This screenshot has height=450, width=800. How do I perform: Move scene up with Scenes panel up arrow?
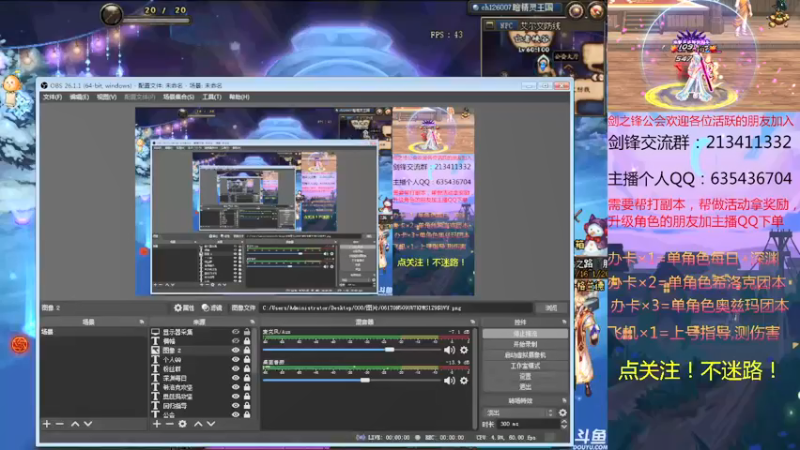click(x=75, y=424)
